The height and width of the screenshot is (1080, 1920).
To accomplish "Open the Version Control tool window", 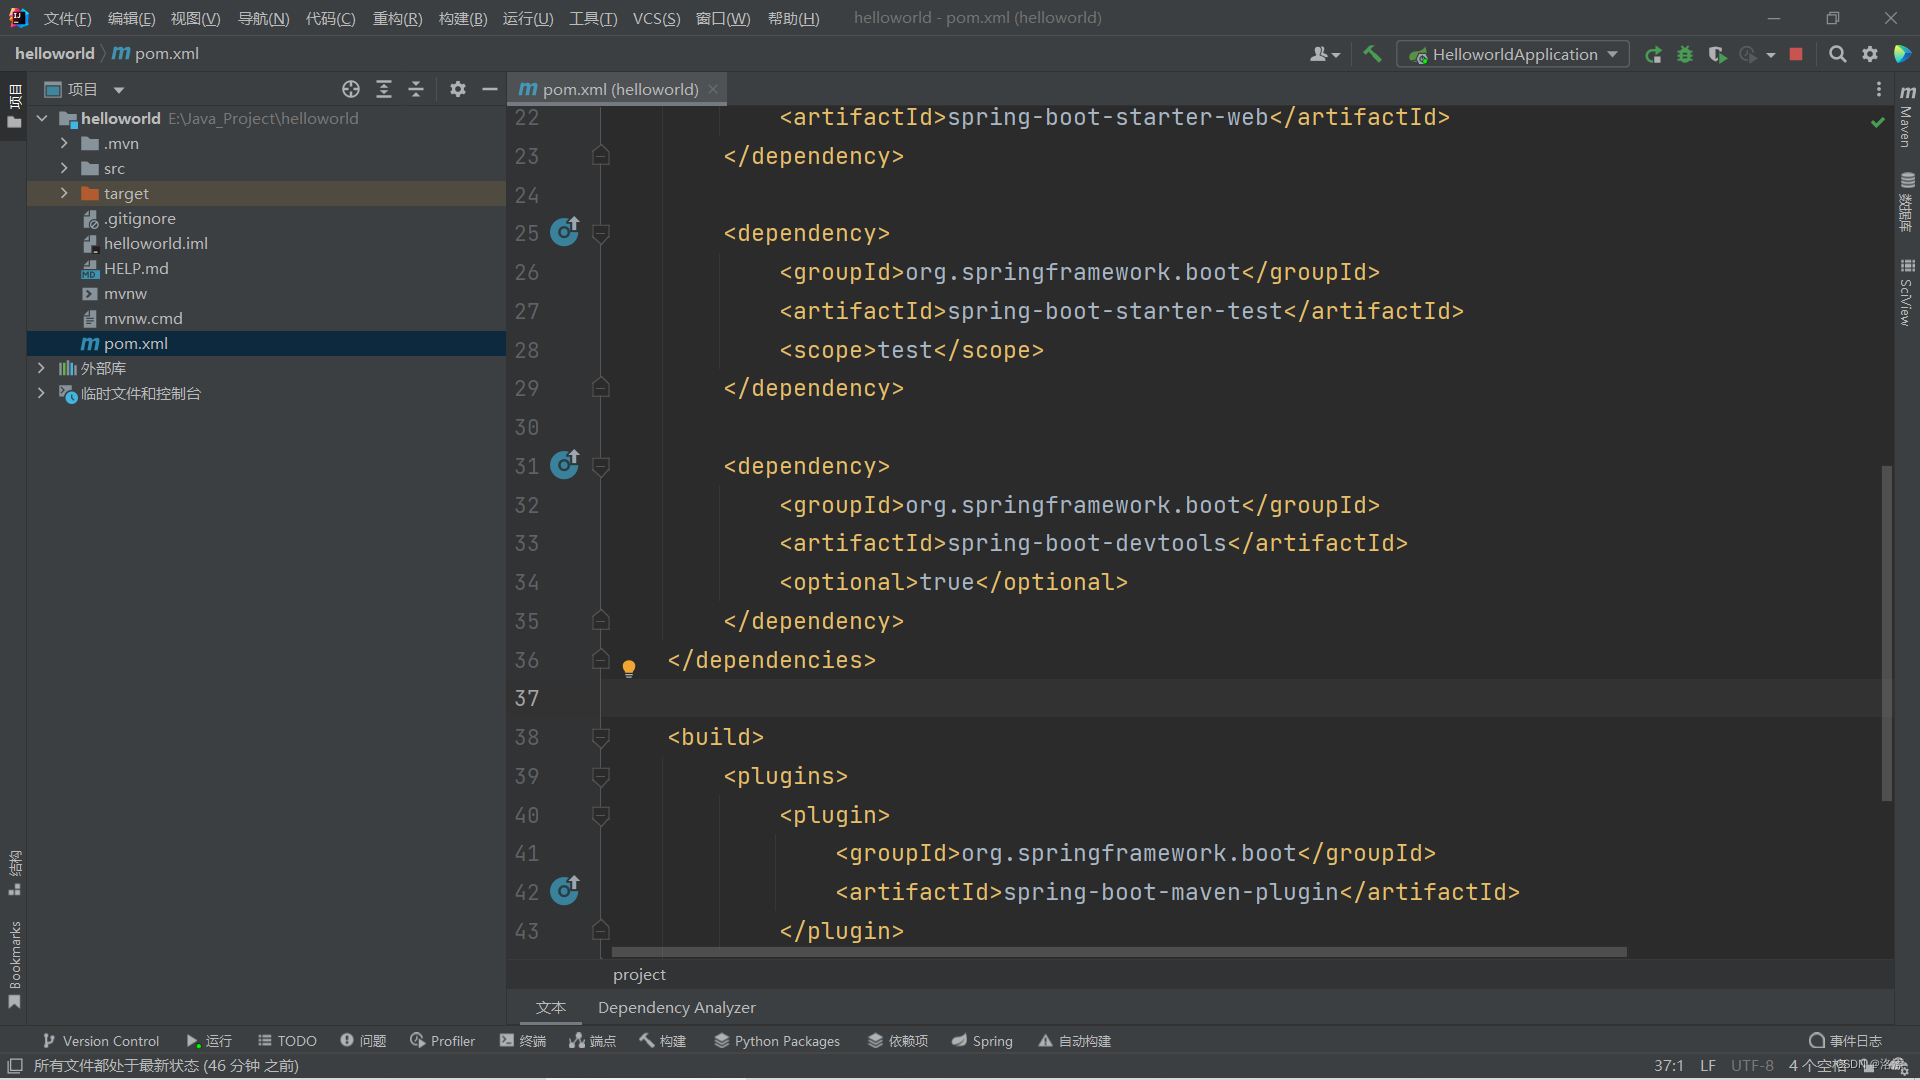I will coord(100,1041).
